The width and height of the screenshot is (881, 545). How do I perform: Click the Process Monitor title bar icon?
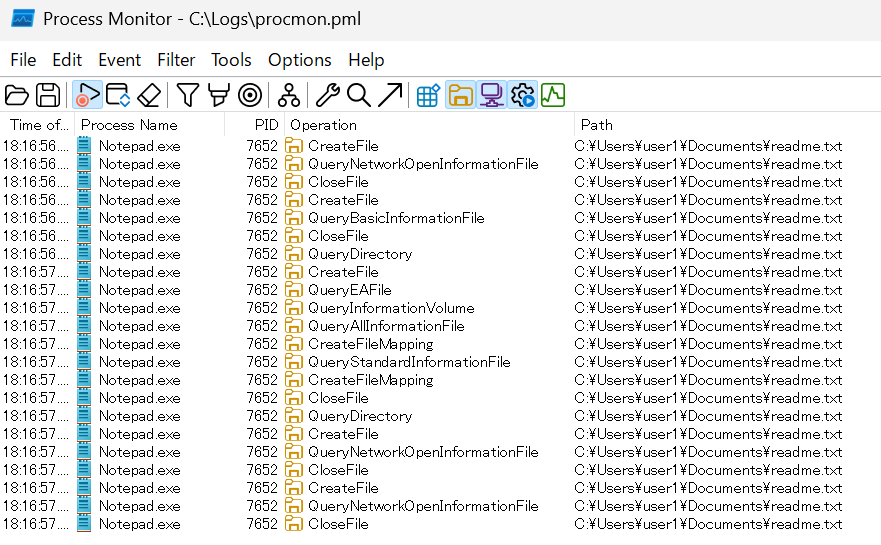coord(23,19)
